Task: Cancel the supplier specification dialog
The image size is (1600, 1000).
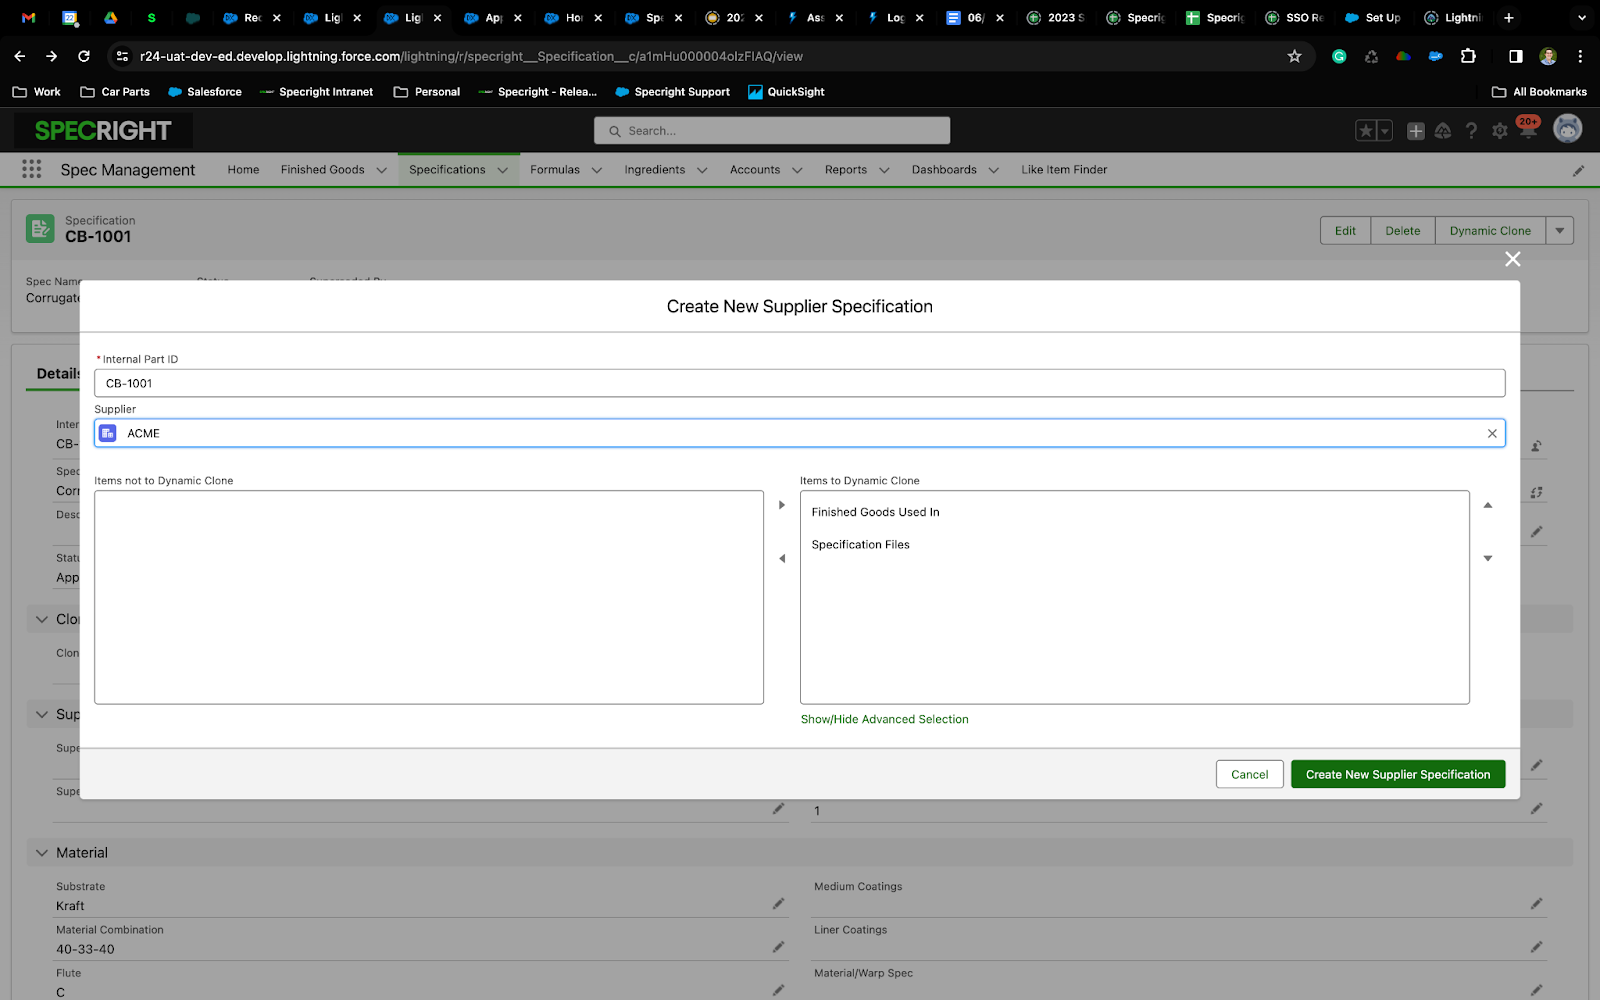Action: [1250, 774]
